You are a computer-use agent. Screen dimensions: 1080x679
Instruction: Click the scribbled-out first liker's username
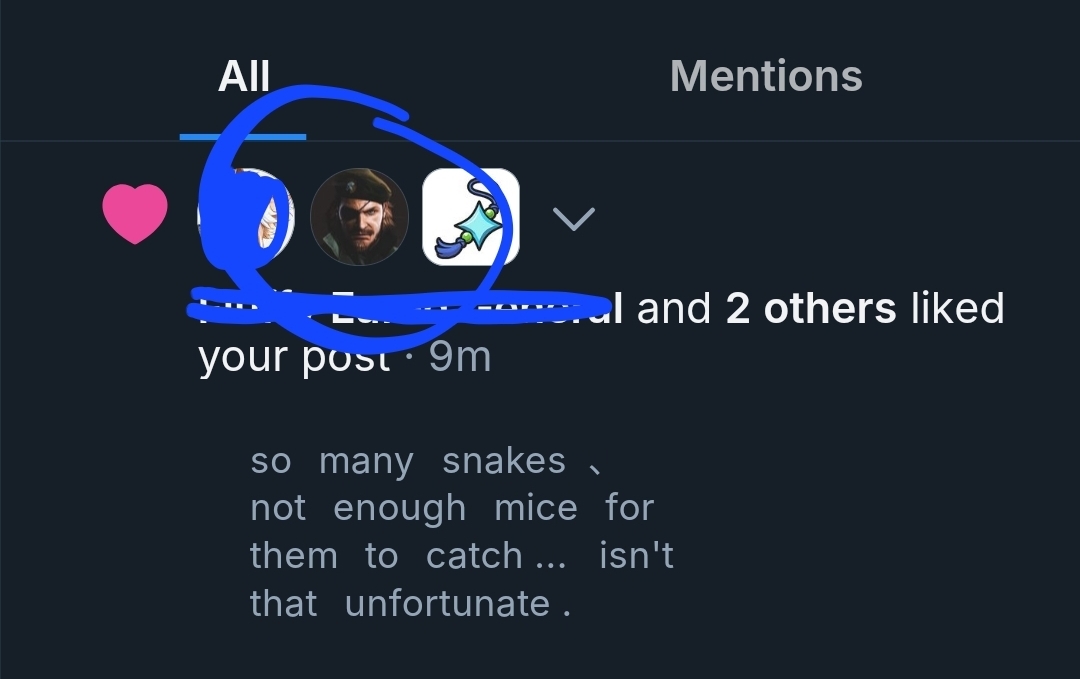coord(400,308)
